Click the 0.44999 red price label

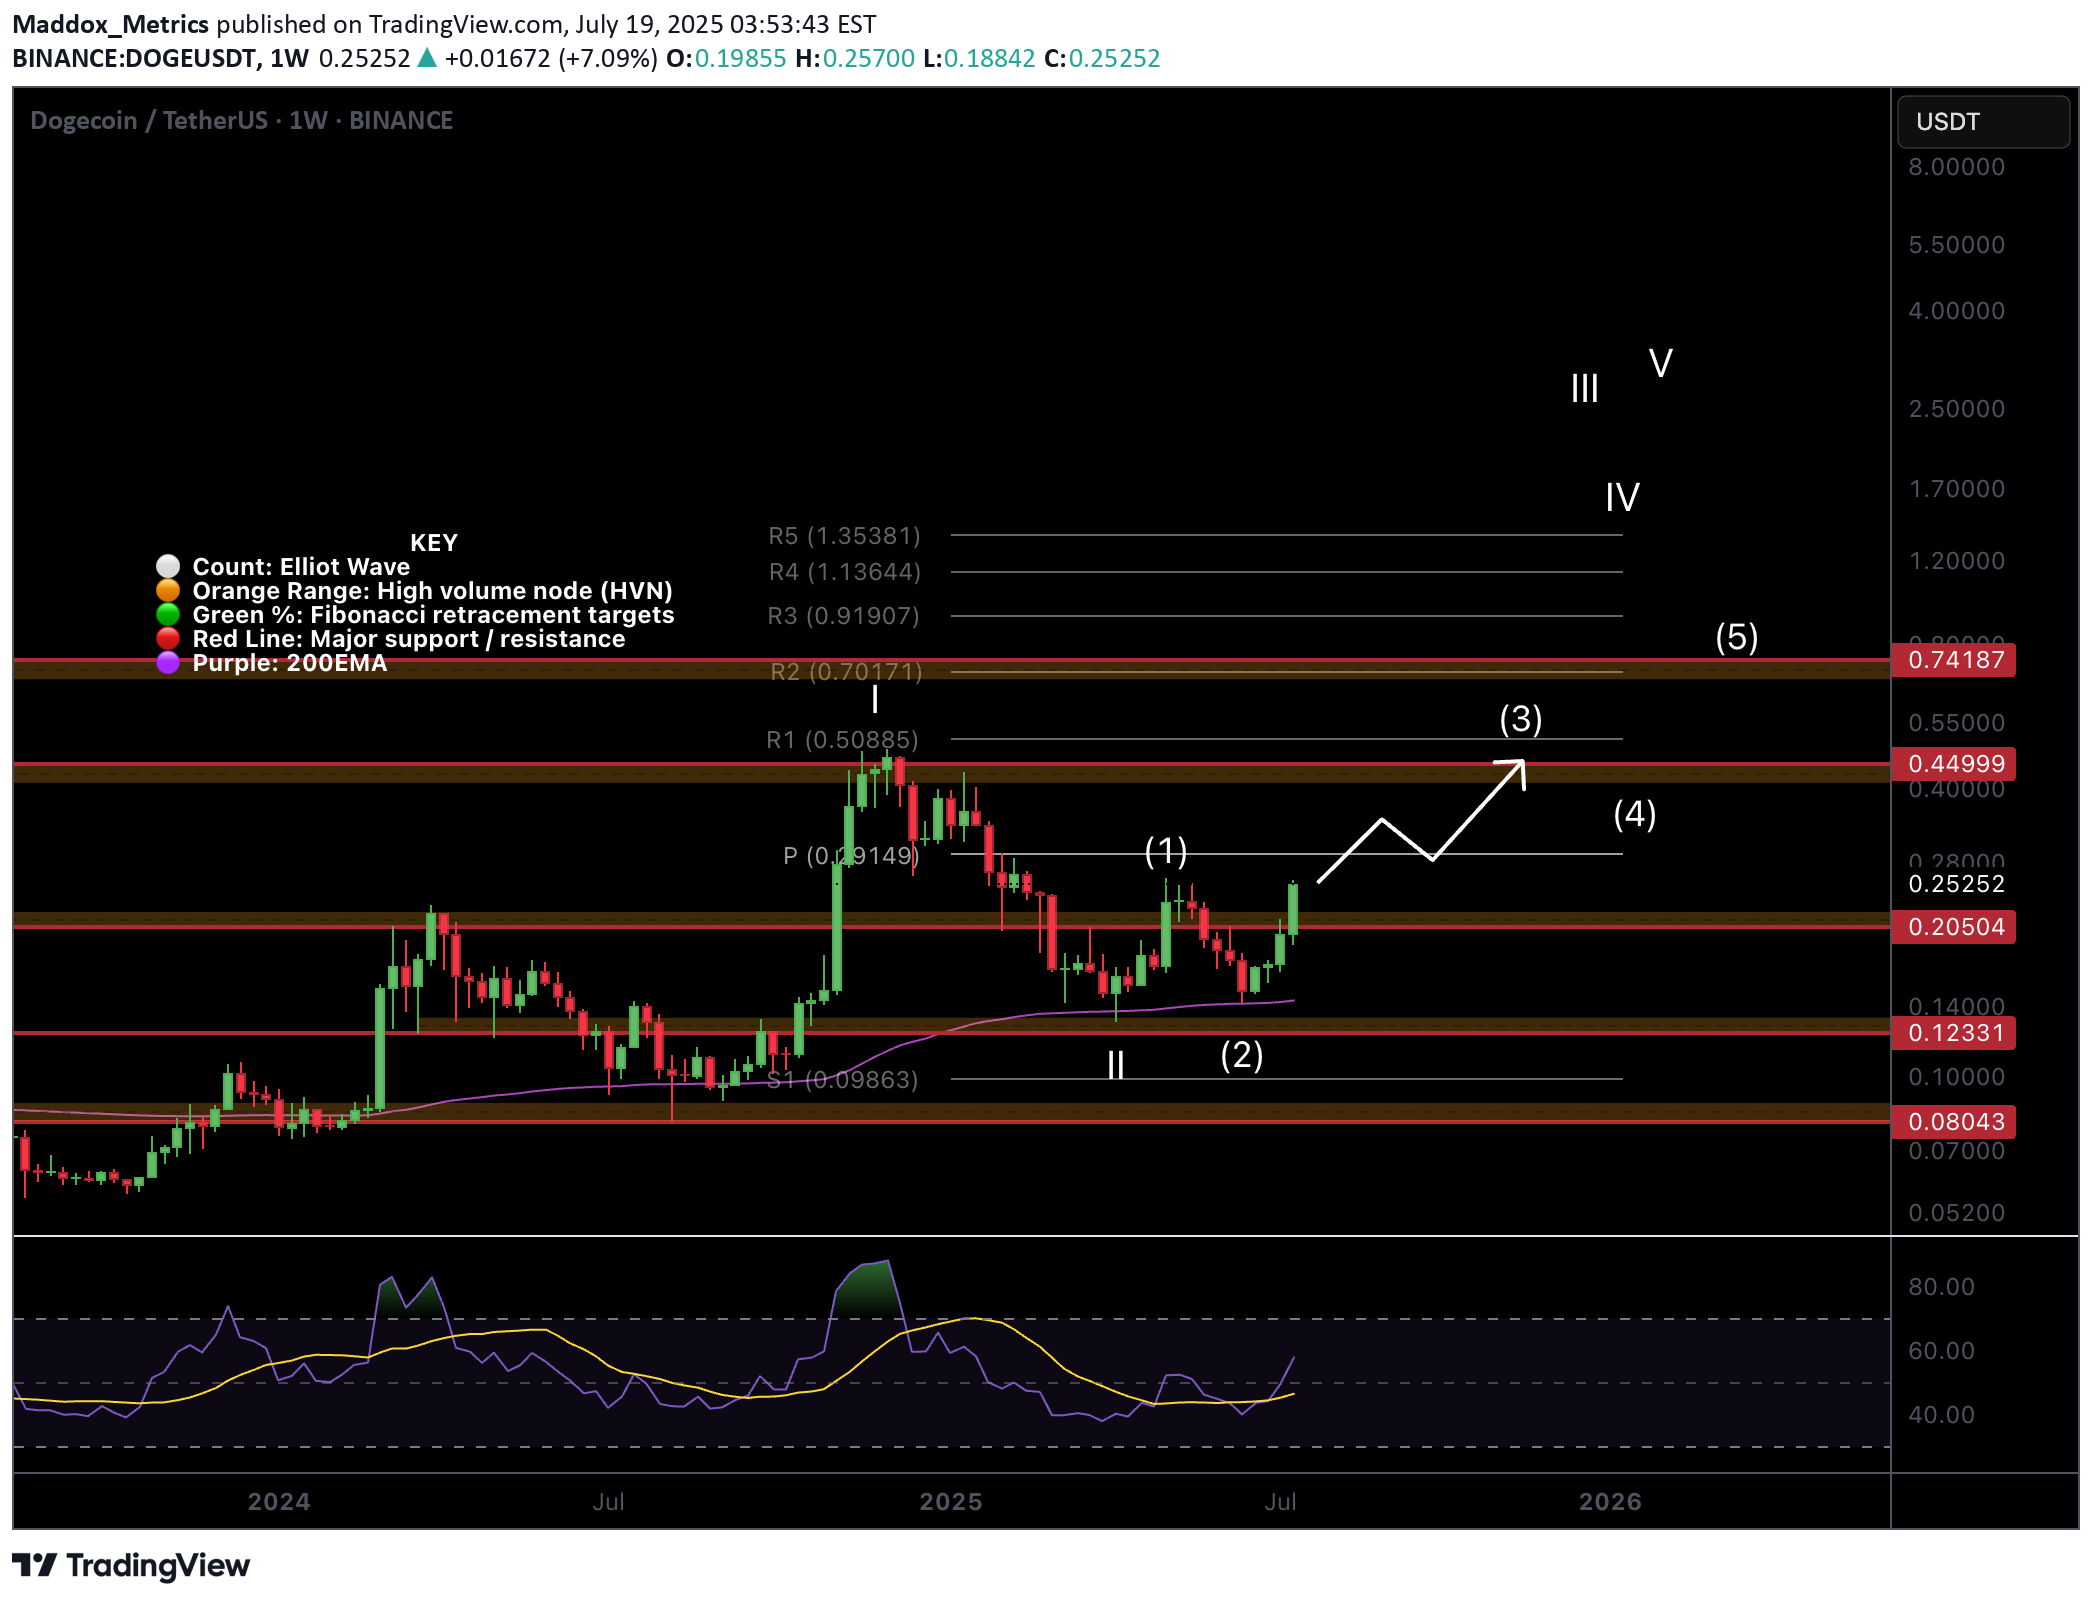1954,764
